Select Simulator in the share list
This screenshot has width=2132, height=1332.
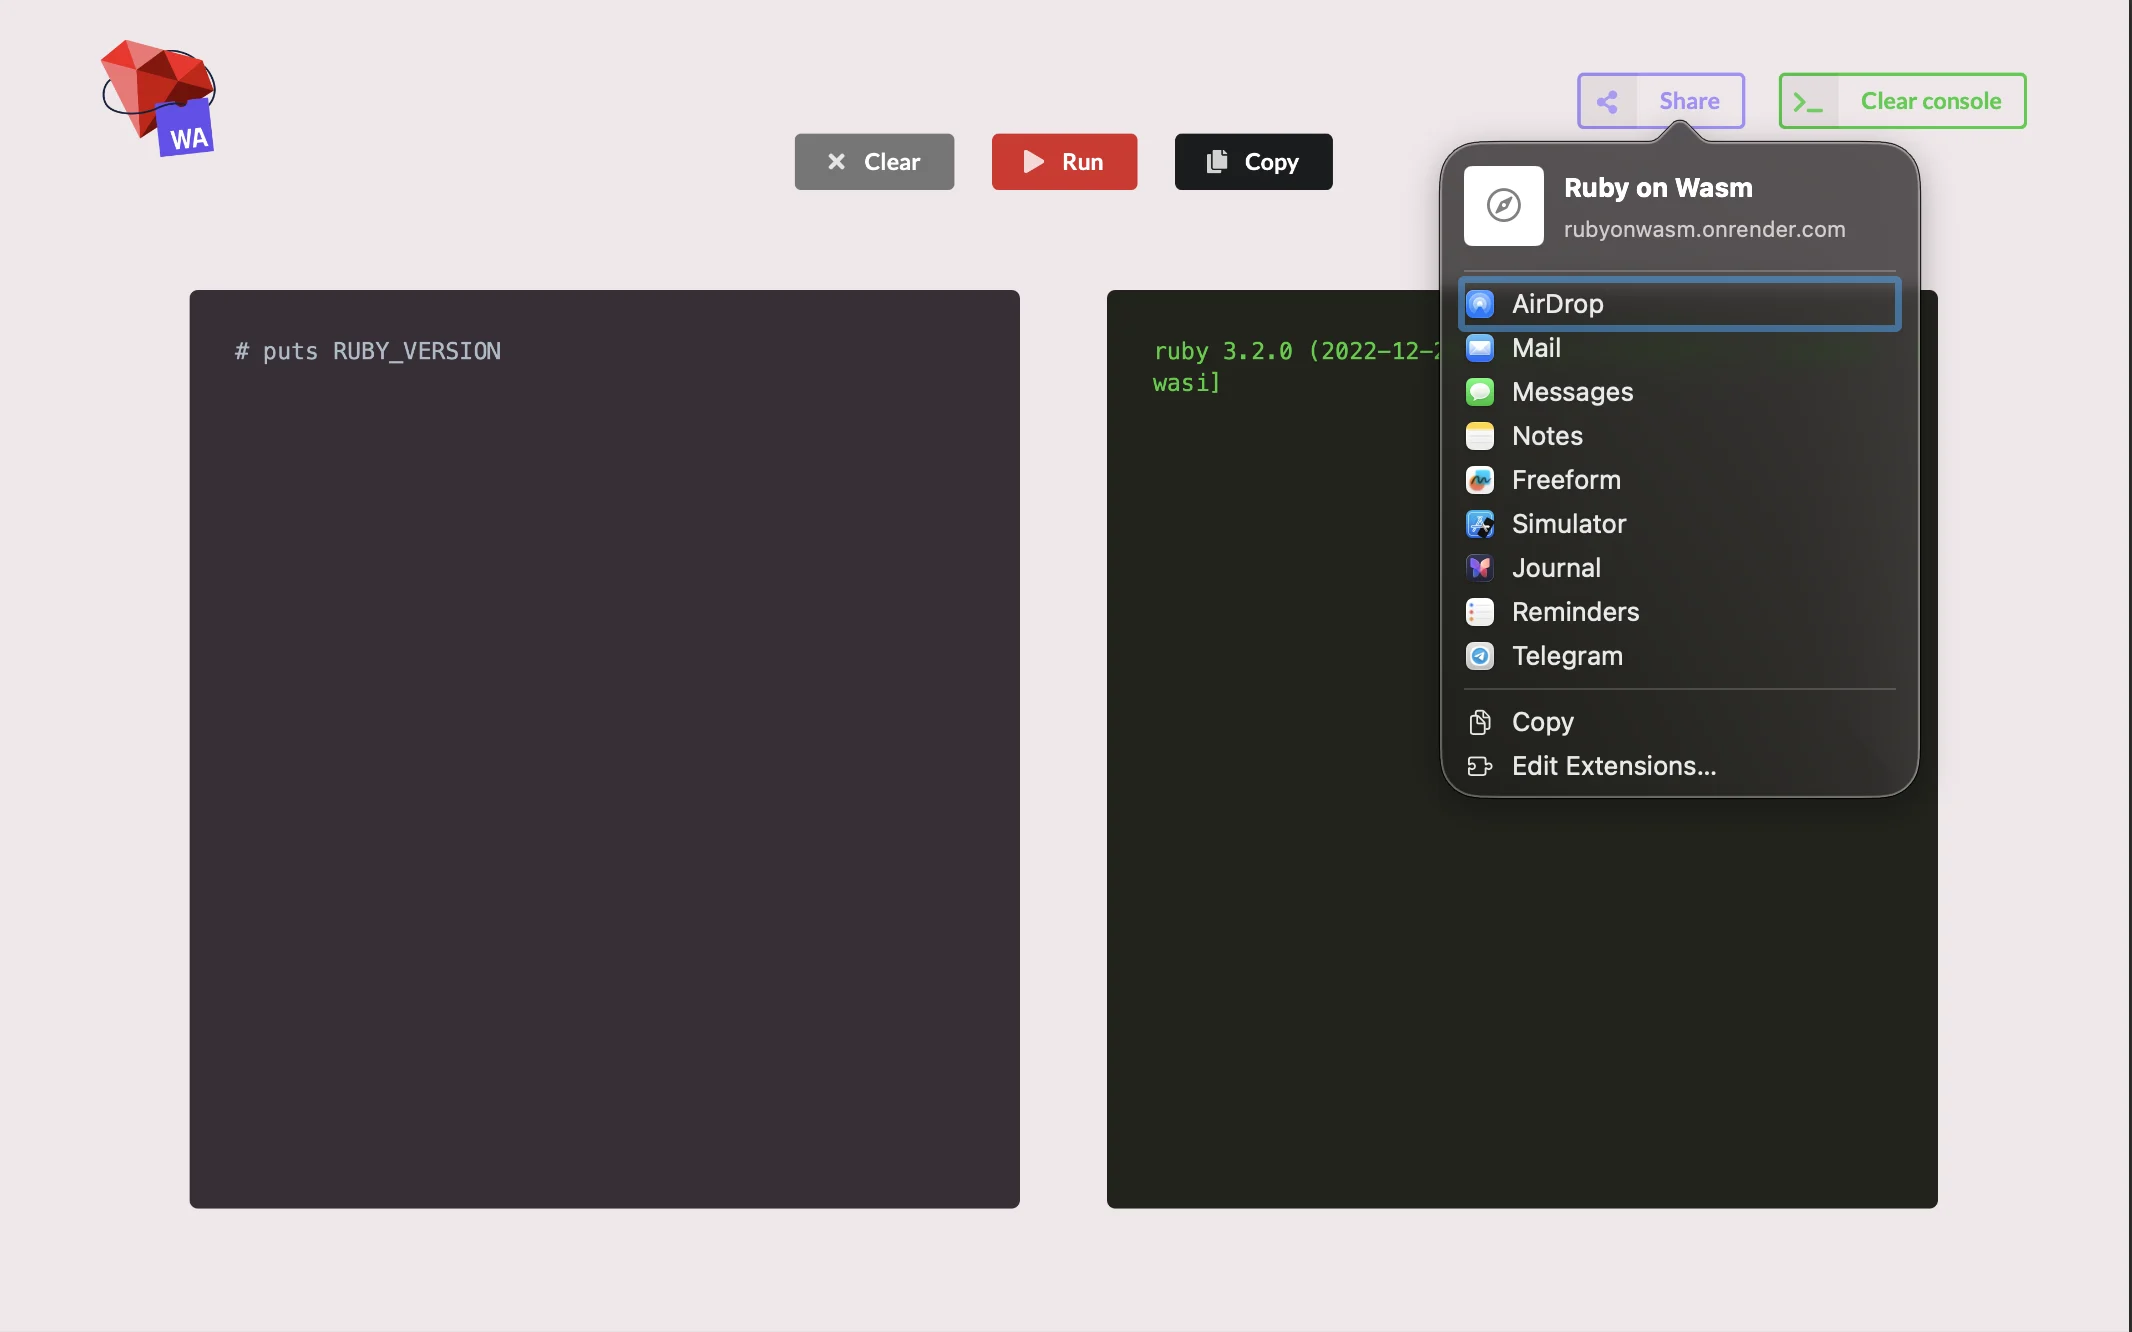(x=1568, y=524)
